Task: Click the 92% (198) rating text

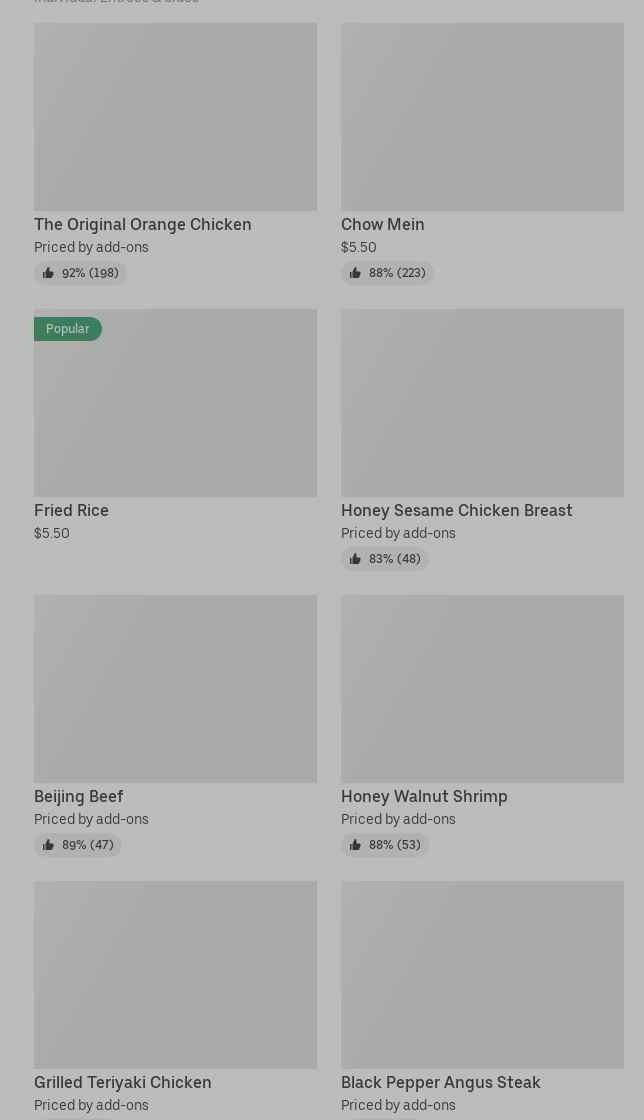Action: coord(90,273)
